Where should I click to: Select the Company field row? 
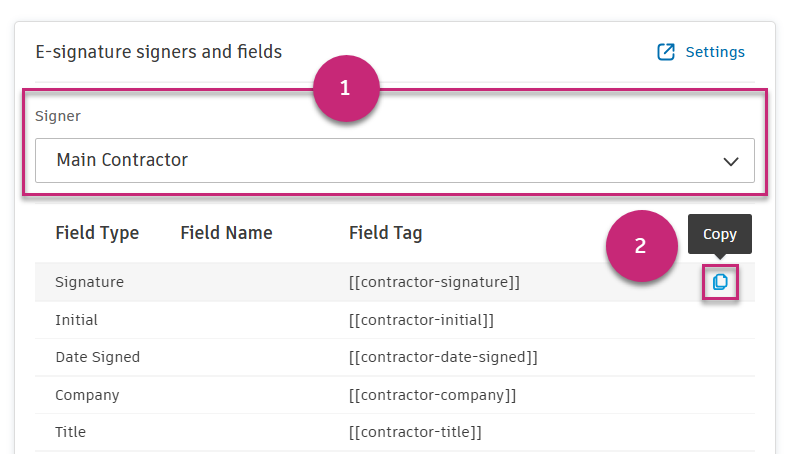[x=87, y=395]
